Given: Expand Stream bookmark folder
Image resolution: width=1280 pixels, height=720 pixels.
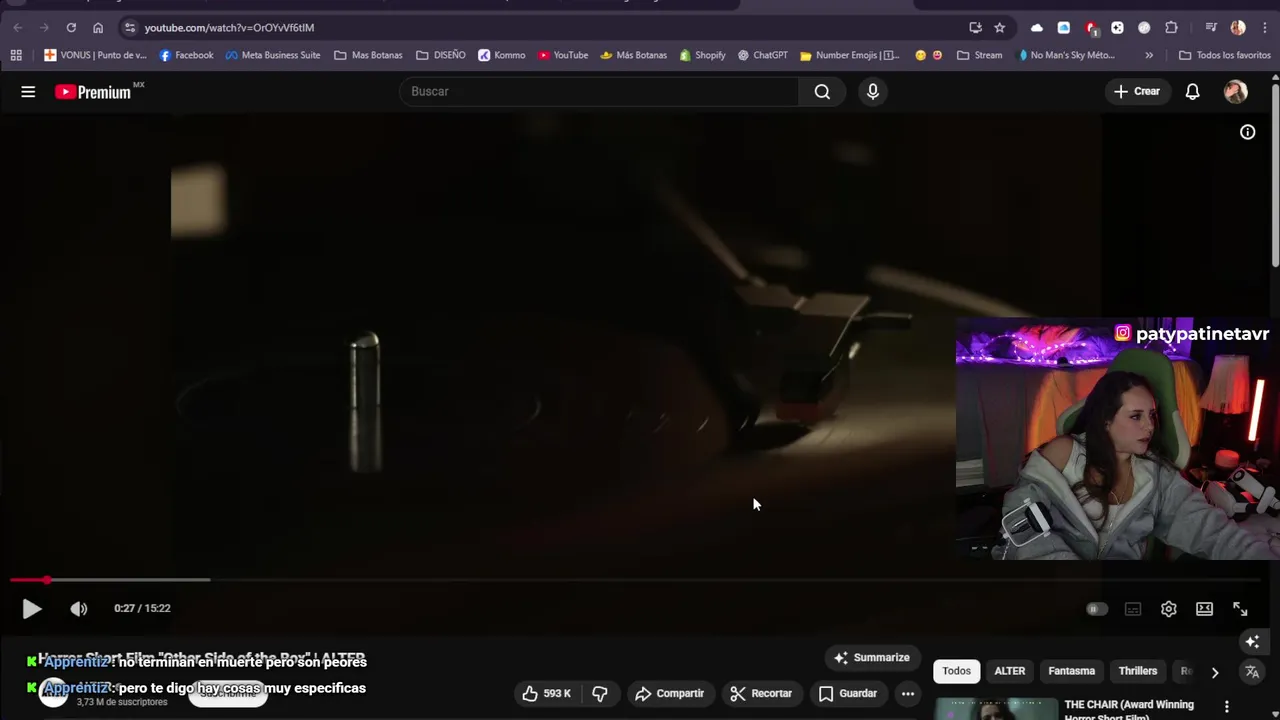Looking at the screenshot, I should 980,55.
